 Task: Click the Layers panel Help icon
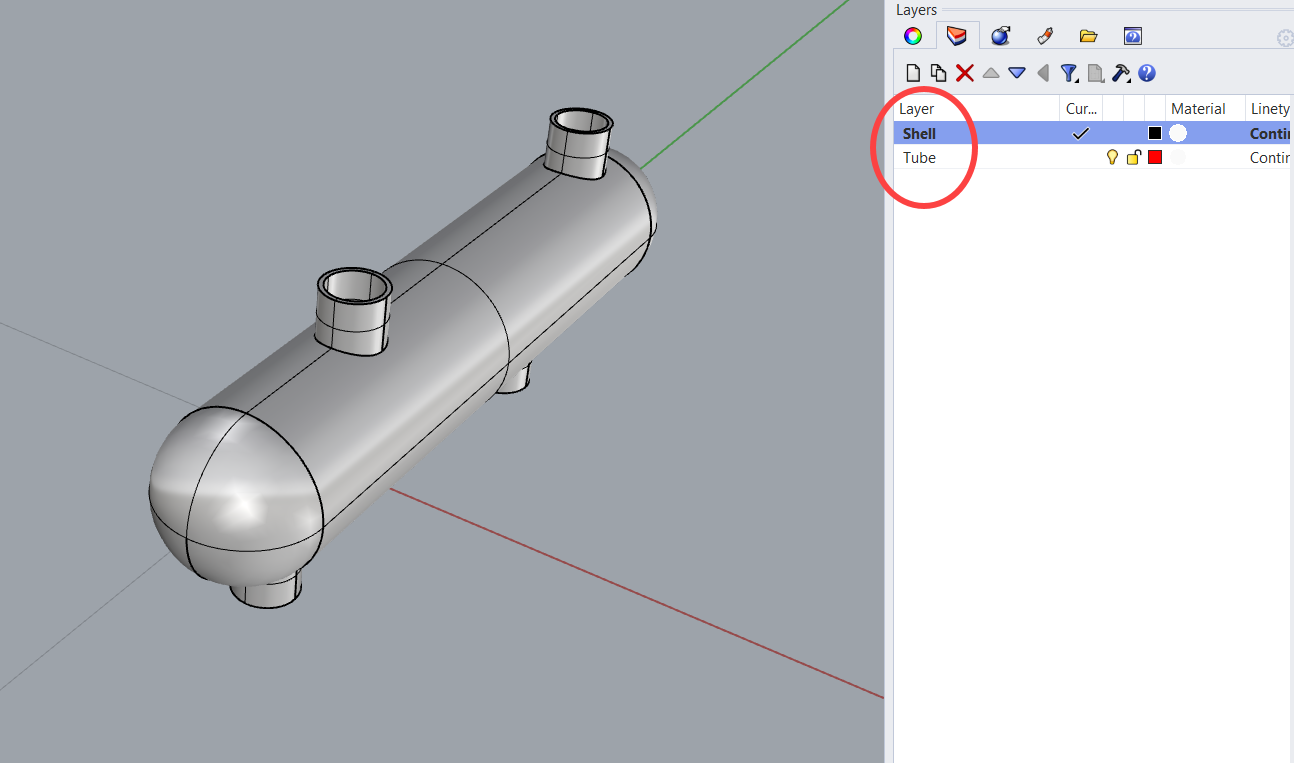click(1147, 72)
